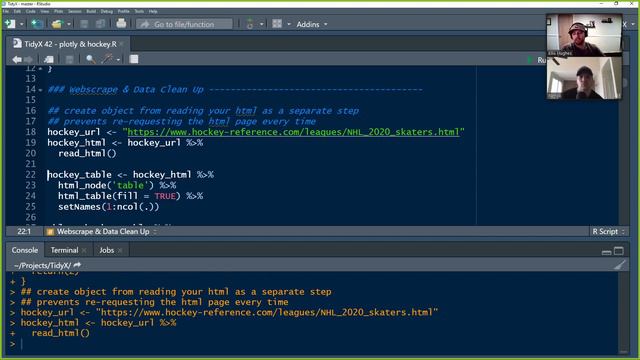
Task: Click the Show in new window icon
Action: (49, 60)
